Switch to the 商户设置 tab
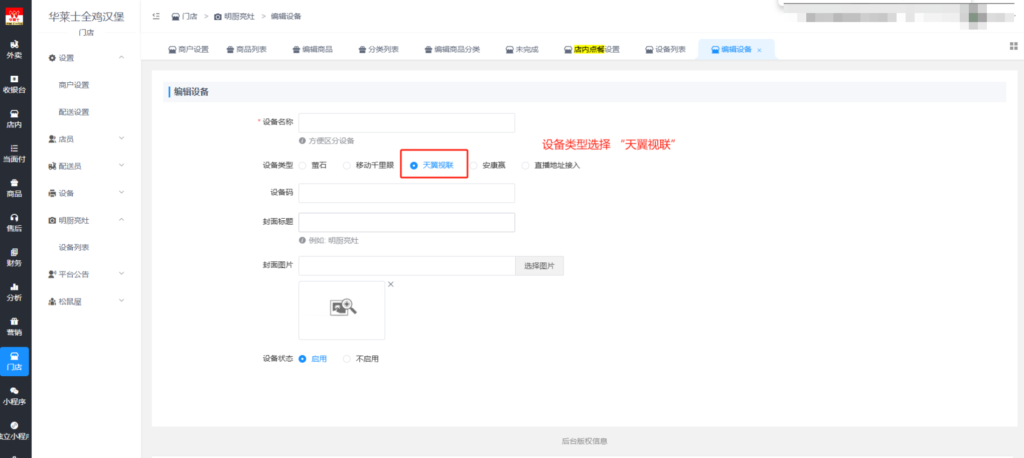Screen dimensions: 1024x458 [189, 50]
